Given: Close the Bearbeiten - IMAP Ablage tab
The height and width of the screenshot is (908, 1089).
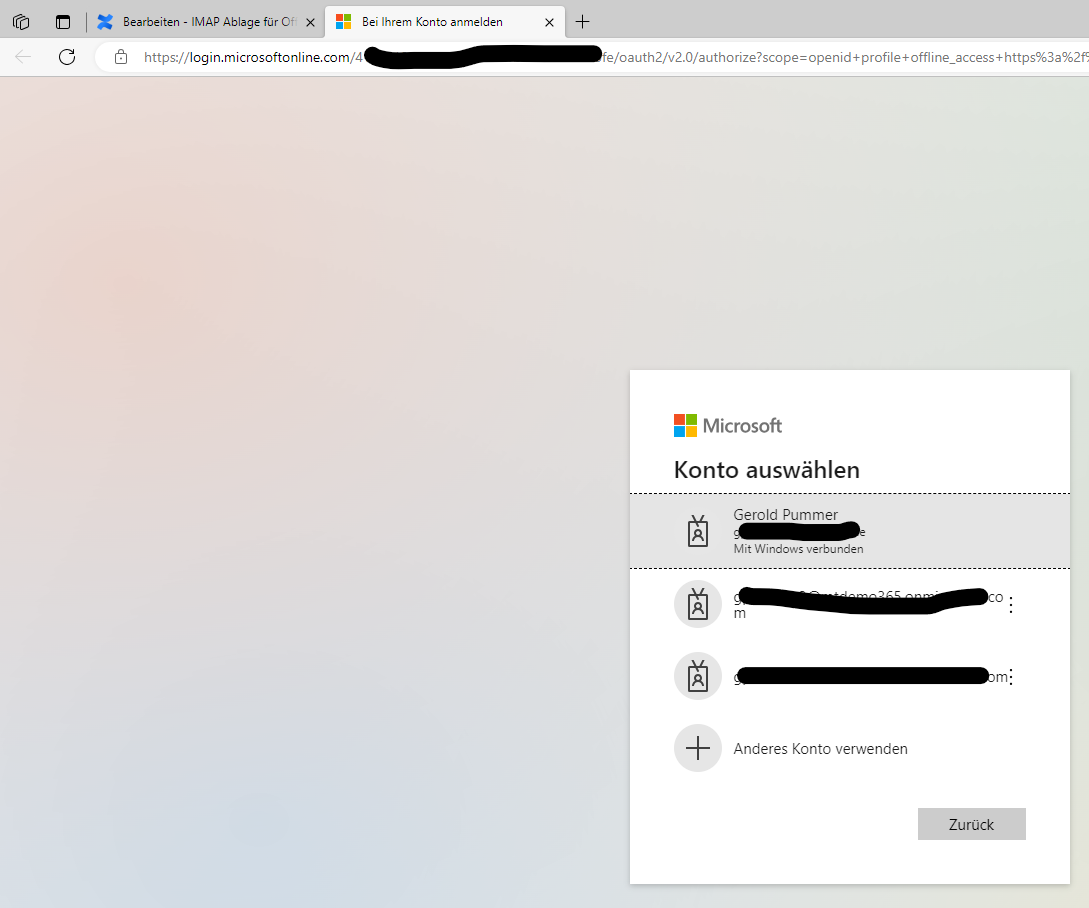Looking at the screenshot, I should (x=310, y=22).
